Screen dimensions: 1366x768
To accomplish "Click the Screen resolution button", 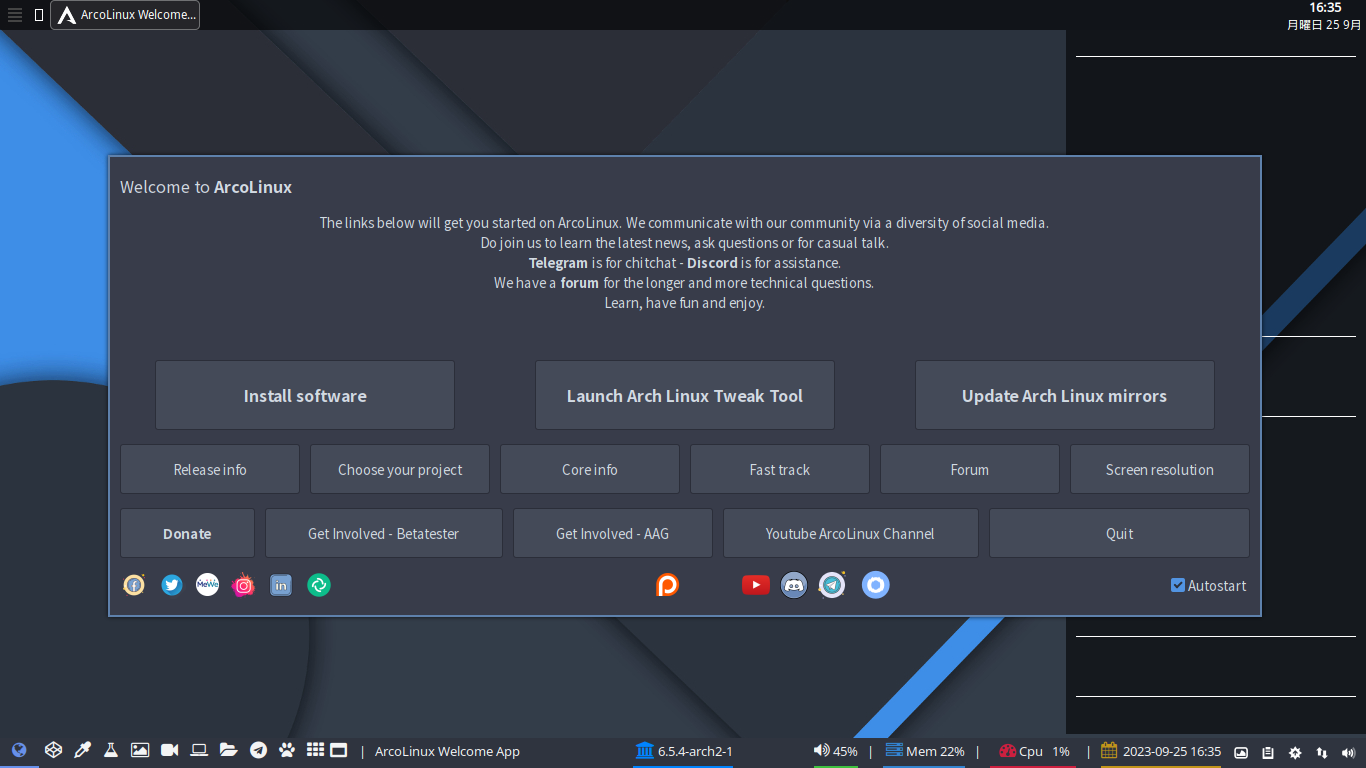I will click(1160, 469).
